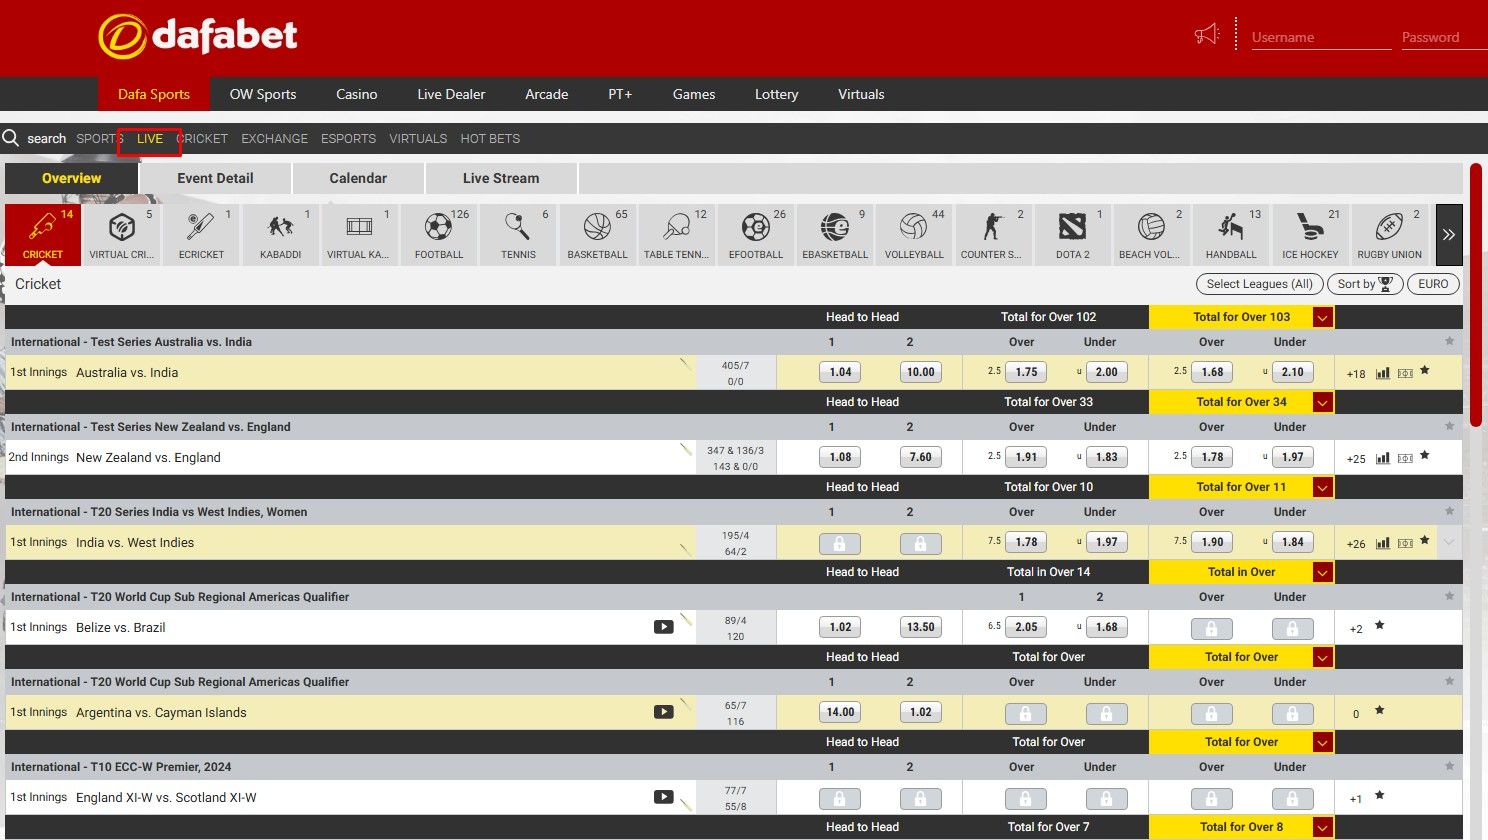The width and height of the screenshot is (1488, 840).
Task: Play live stream for Belize vs. Brazil
Action: (x=663, y=627)
